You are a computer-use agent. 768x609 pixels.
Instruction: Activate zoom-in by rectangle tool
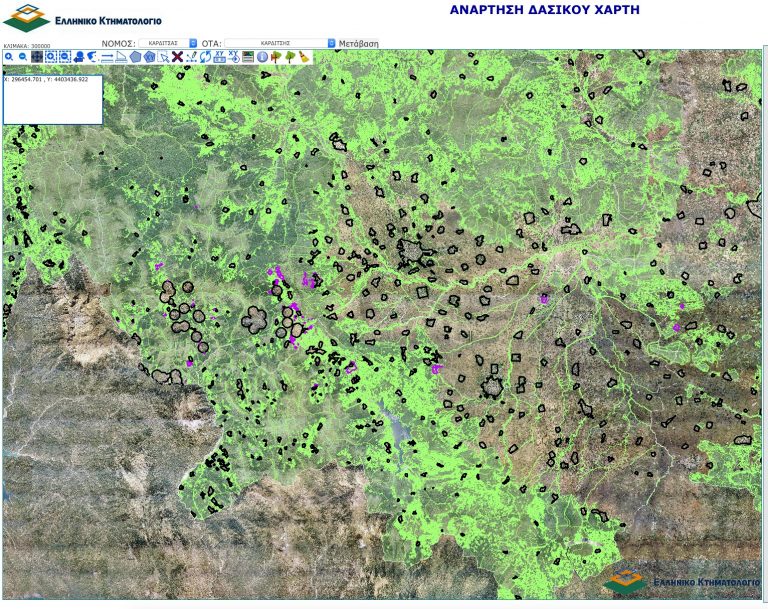[50, 57]
